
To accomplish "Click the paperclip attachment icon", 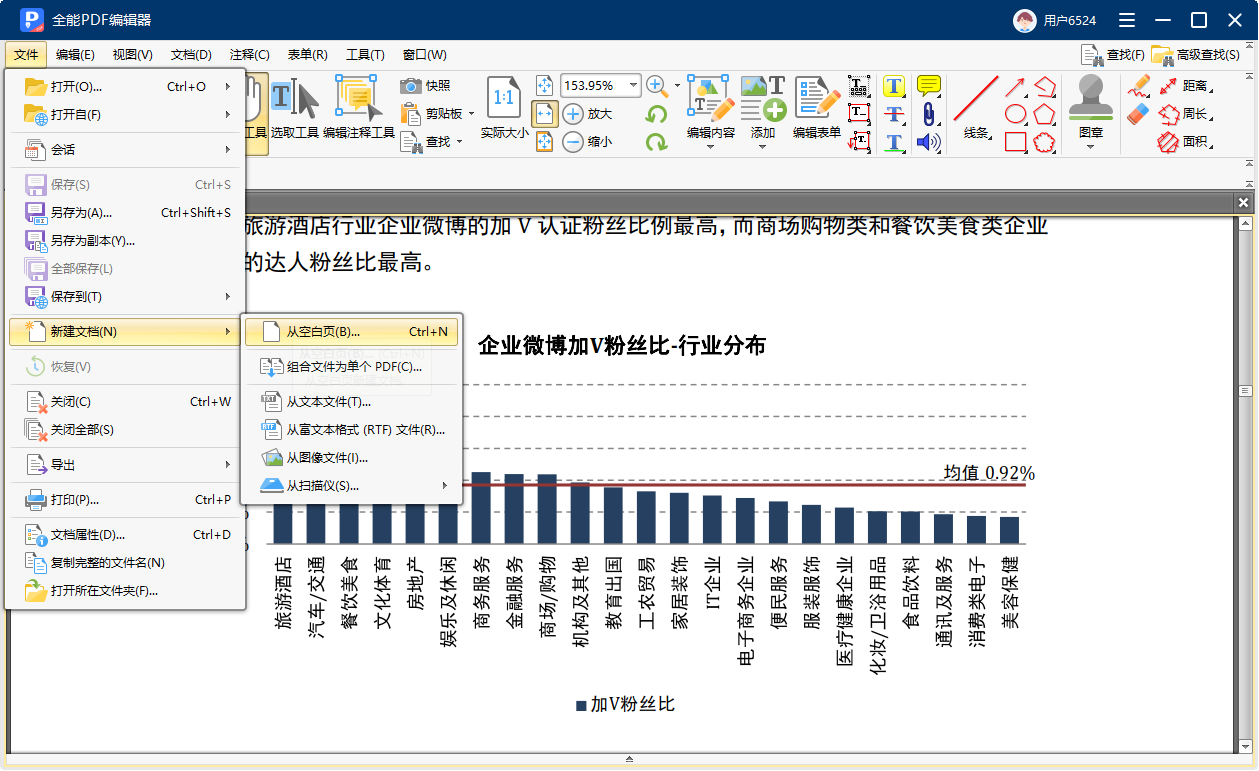I will coord(928,114).
